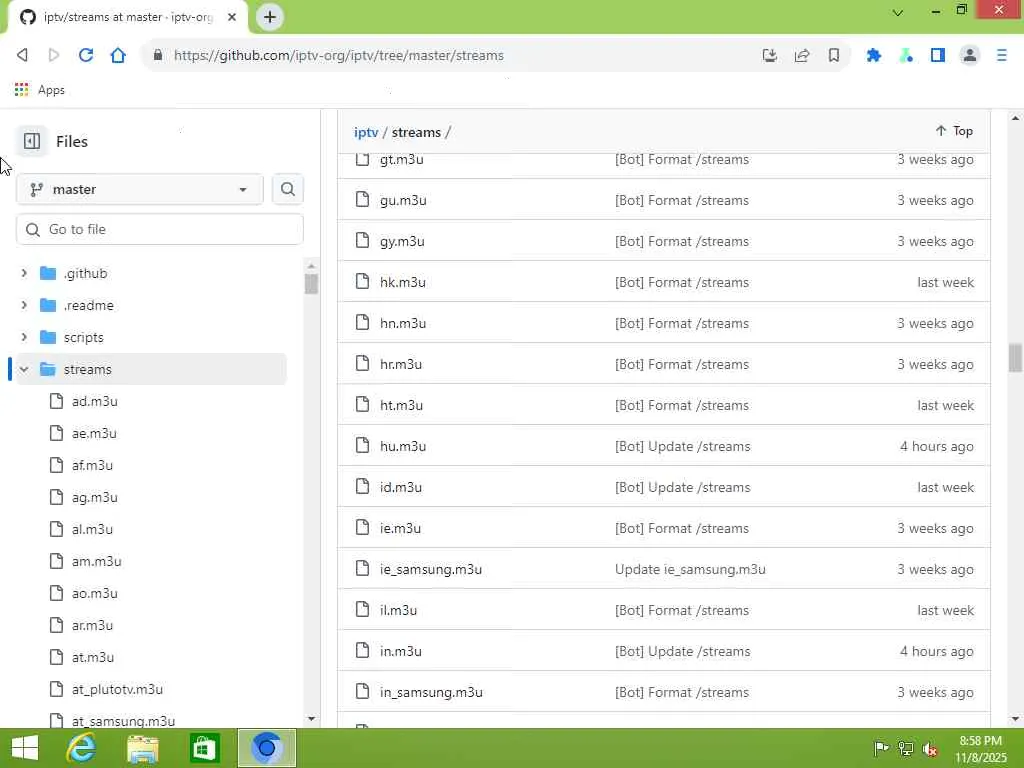Open a new tab with plus button
1024x768 pixels.
coord(270,17)
